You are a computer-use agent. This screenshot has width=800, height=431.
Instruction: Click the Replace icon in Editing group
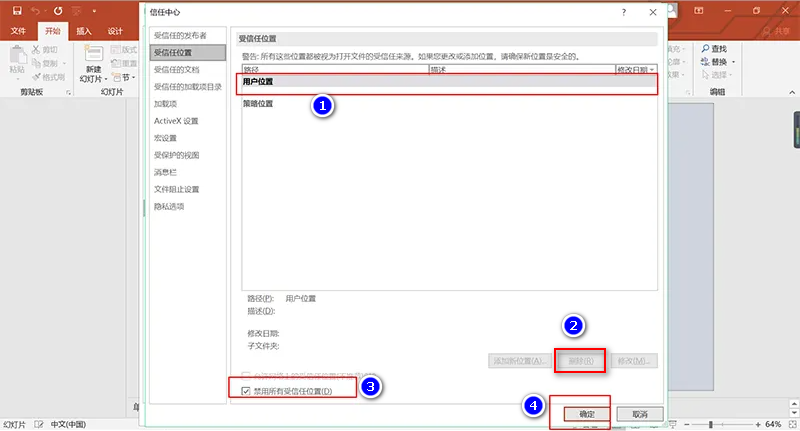coord(705,62)
